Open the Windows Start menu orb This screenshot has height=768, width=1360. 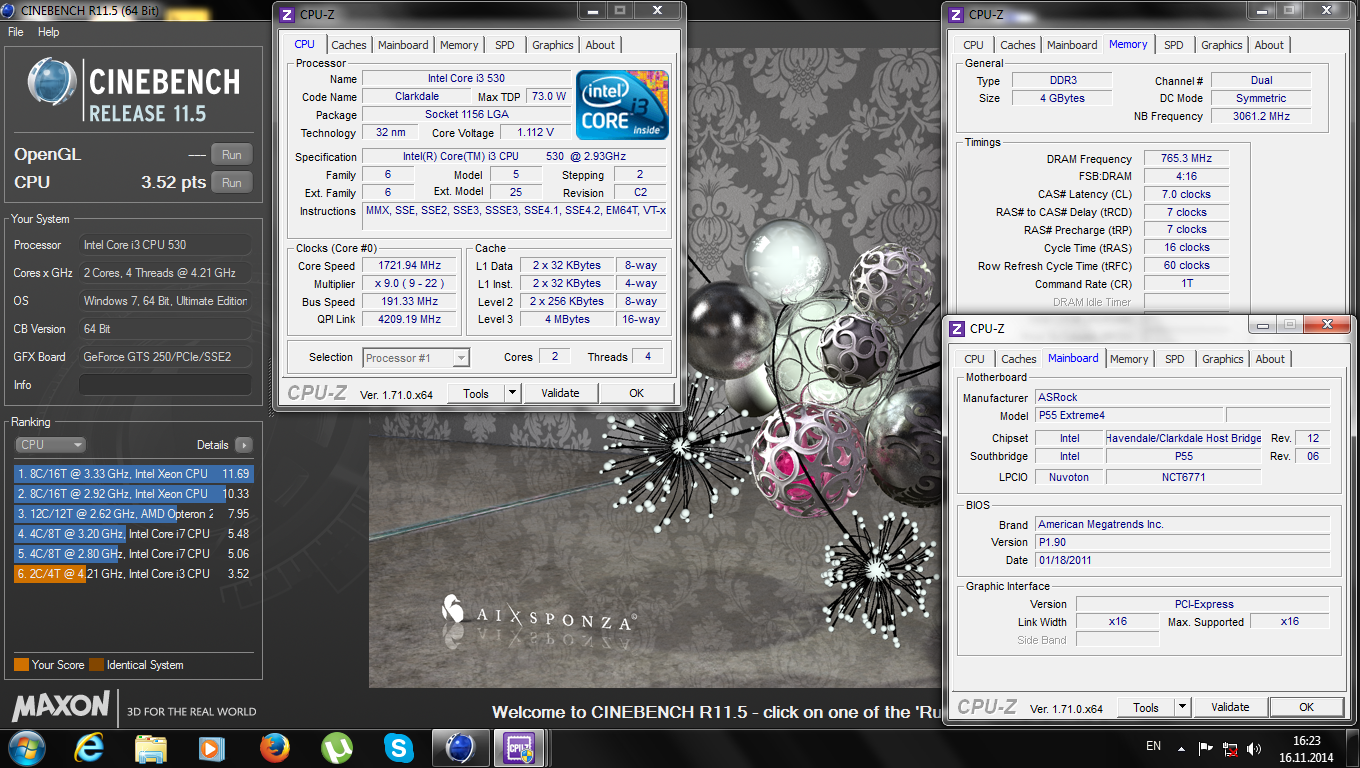click(x=26, y=747)
